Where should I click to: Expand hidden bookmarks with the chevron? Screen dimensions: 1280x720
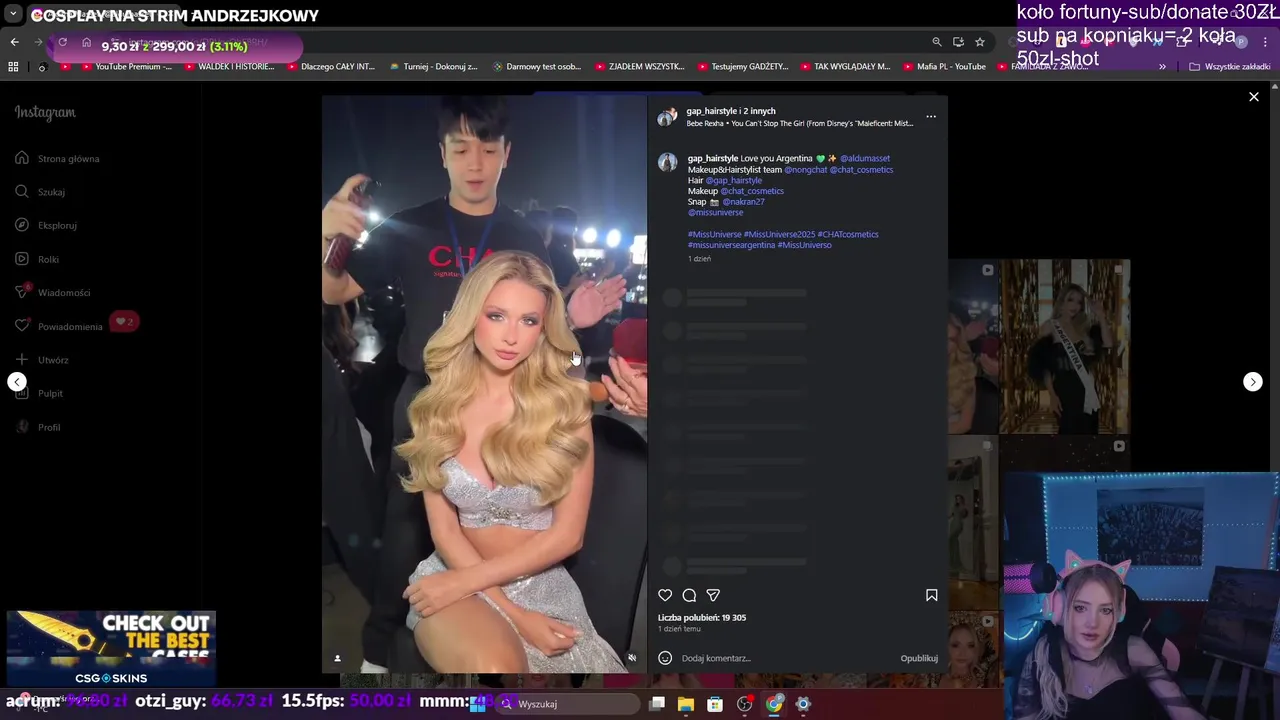(x=1162, y=67)
